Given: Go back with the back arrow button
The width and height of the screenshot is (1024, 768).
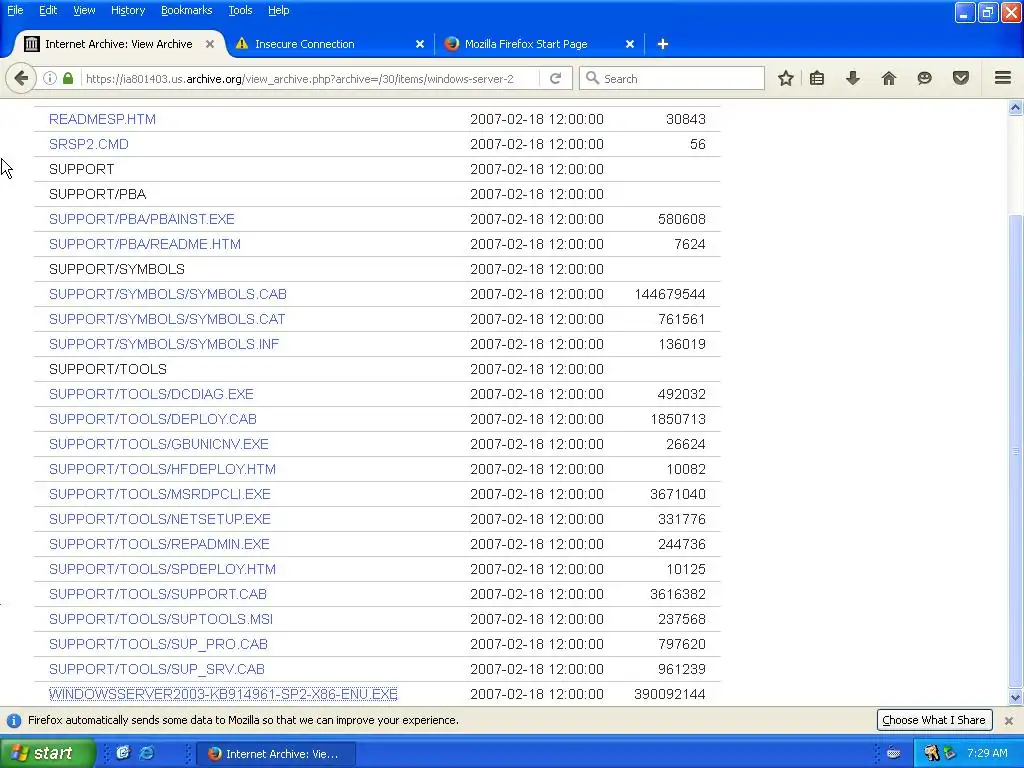Looking at the screenshot, I should click(x=21, y=78).
